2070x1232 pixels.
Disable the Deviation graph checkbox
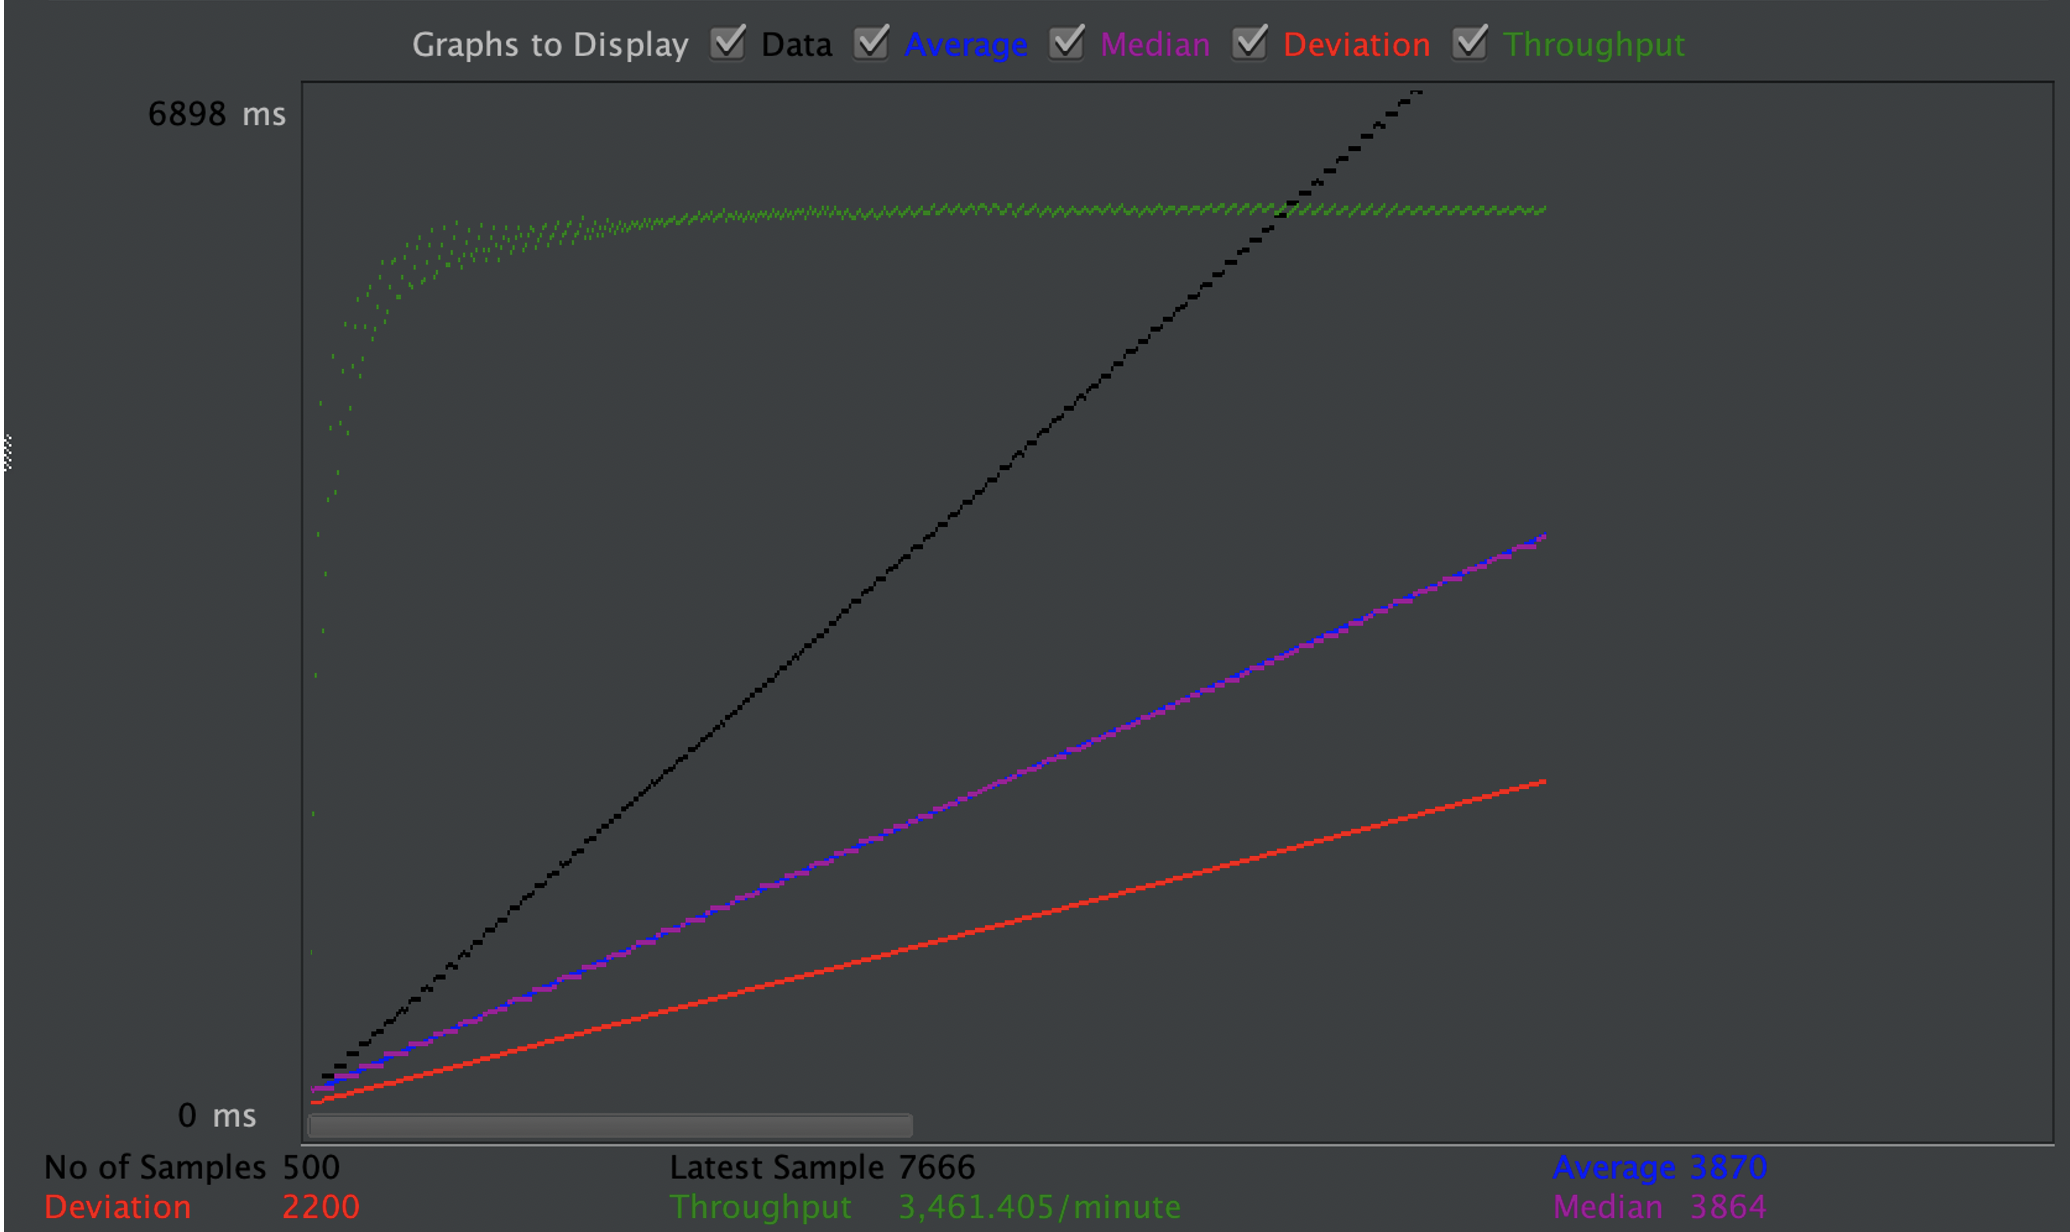click(1250, 43)
